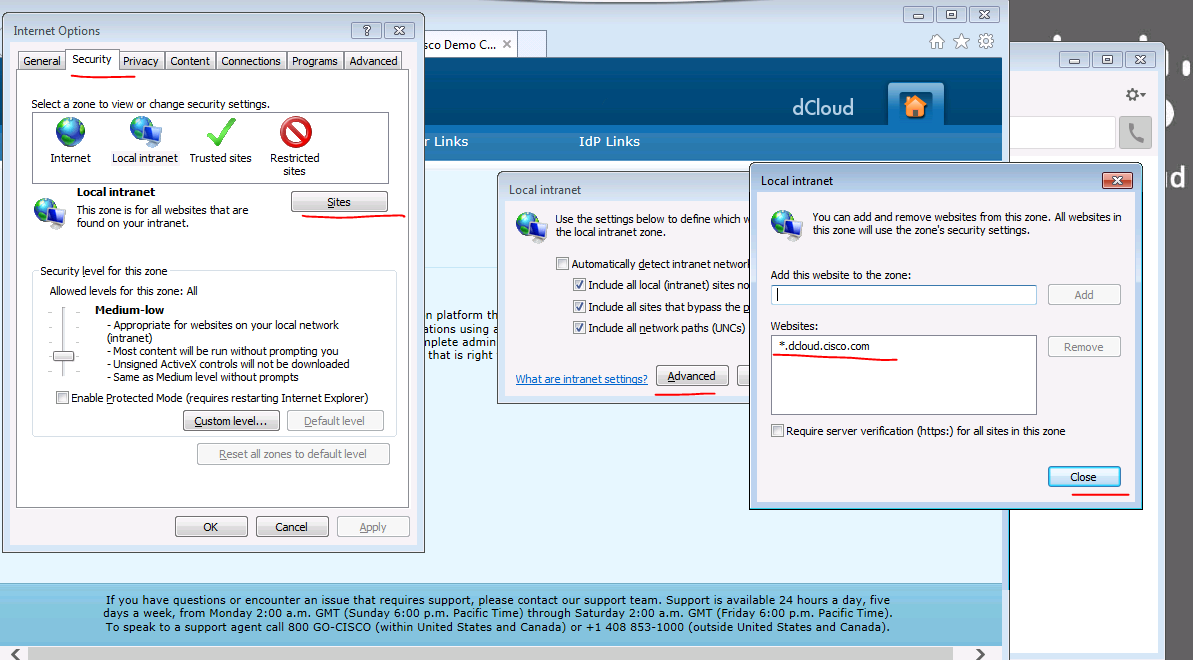
Task: Open browser Tools gear icon
Action: (986, 42)
